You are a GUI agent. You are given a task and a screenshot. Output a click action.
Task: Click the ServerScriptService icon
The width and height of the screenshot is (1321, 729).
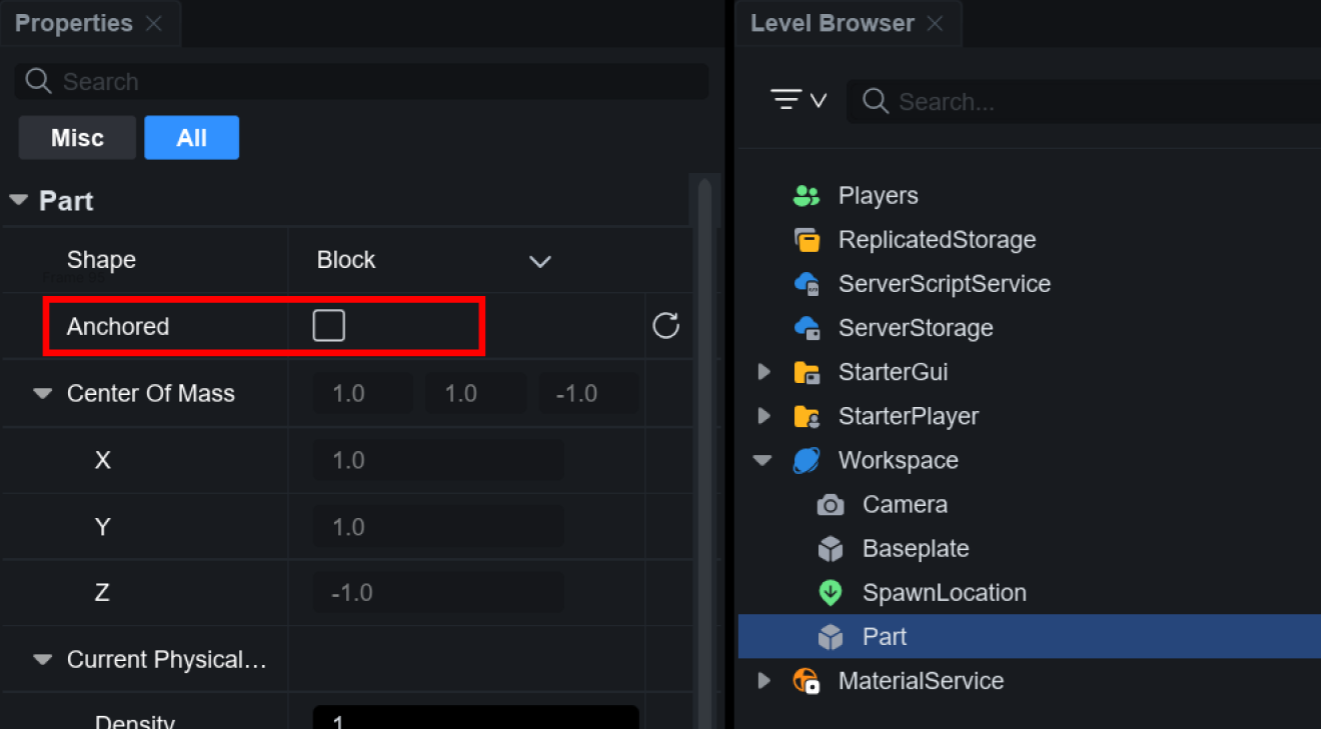tap(806, 284)
